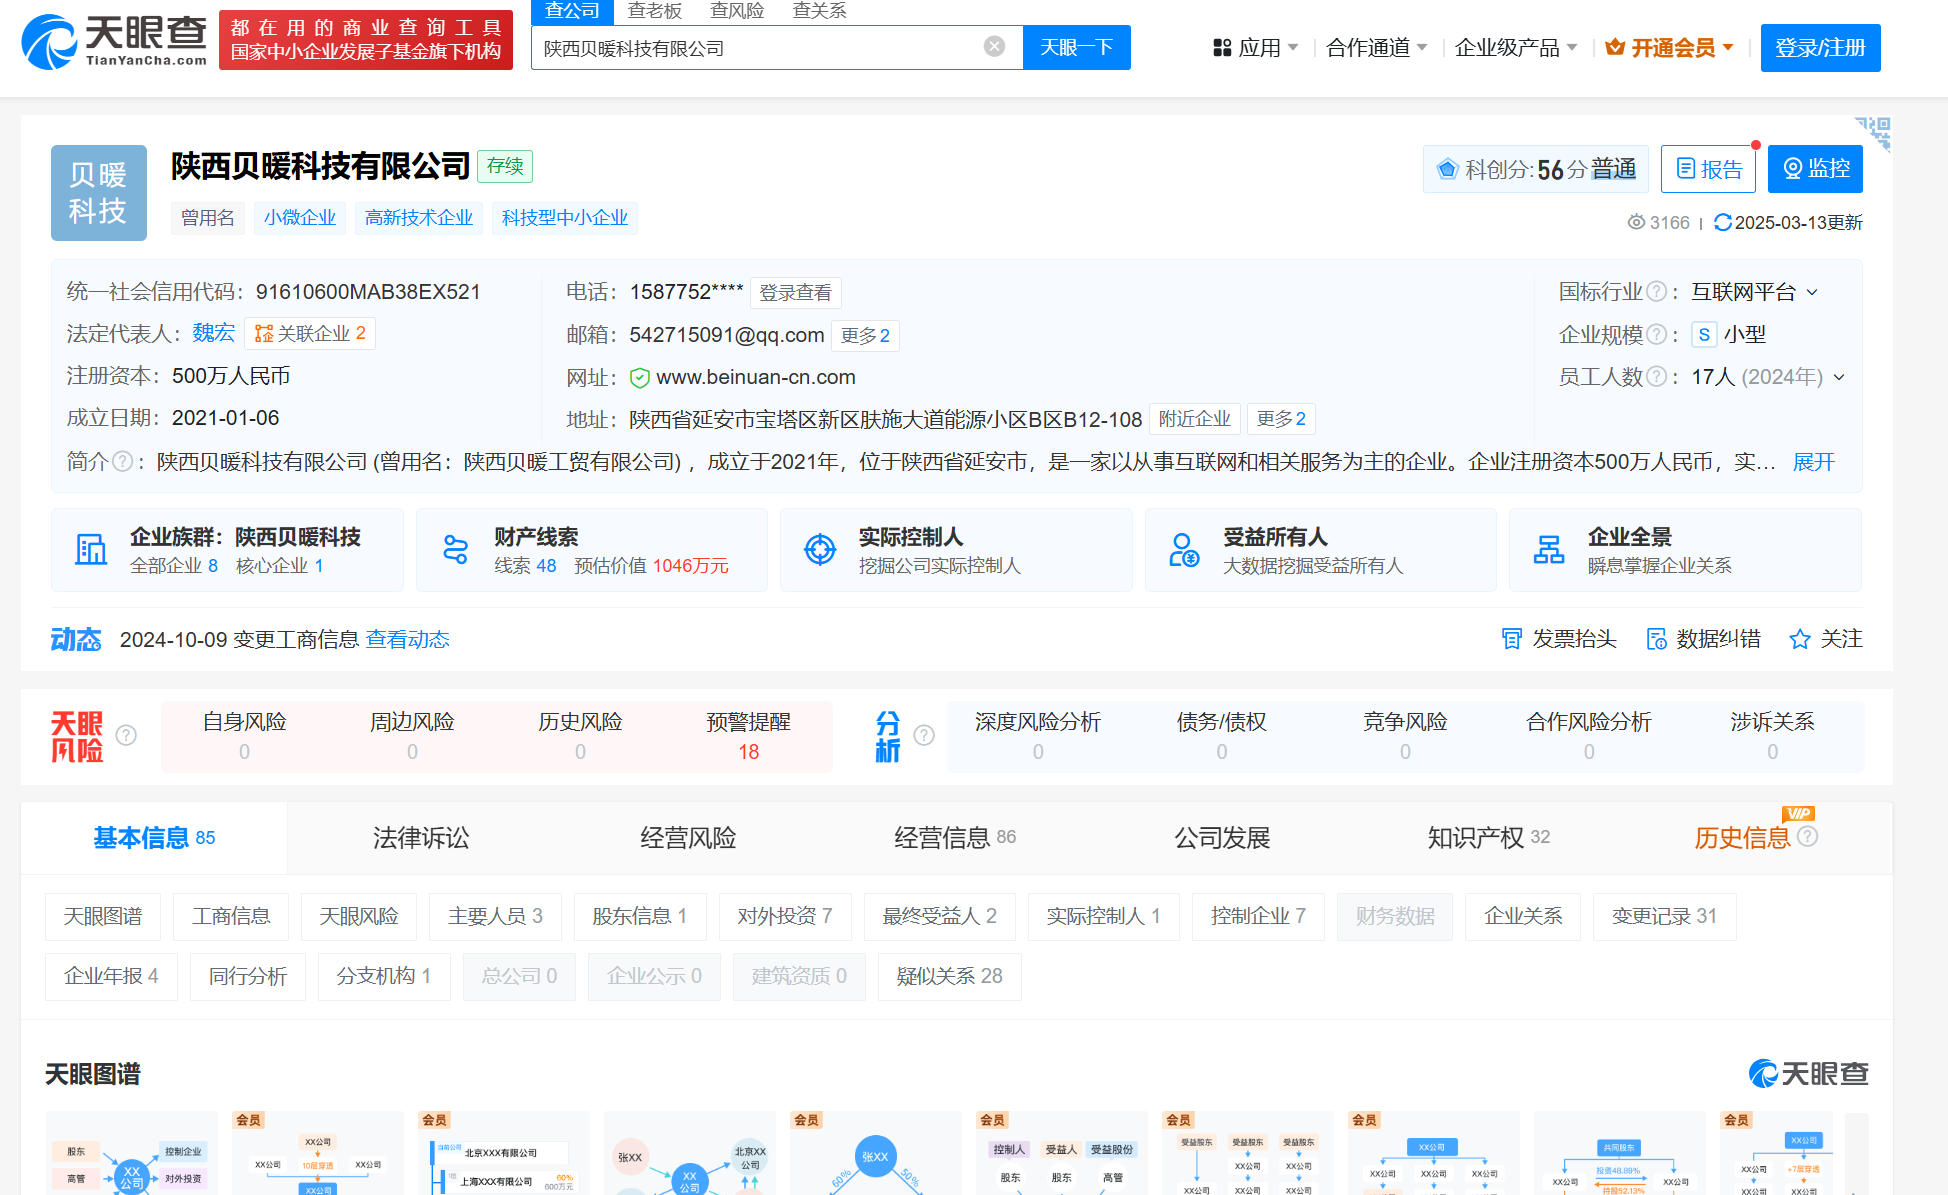Open 企业全景 hierarchy icon
Image resolution: width=1948 pixels, height=1195 pixels.
pos(1549,549)
